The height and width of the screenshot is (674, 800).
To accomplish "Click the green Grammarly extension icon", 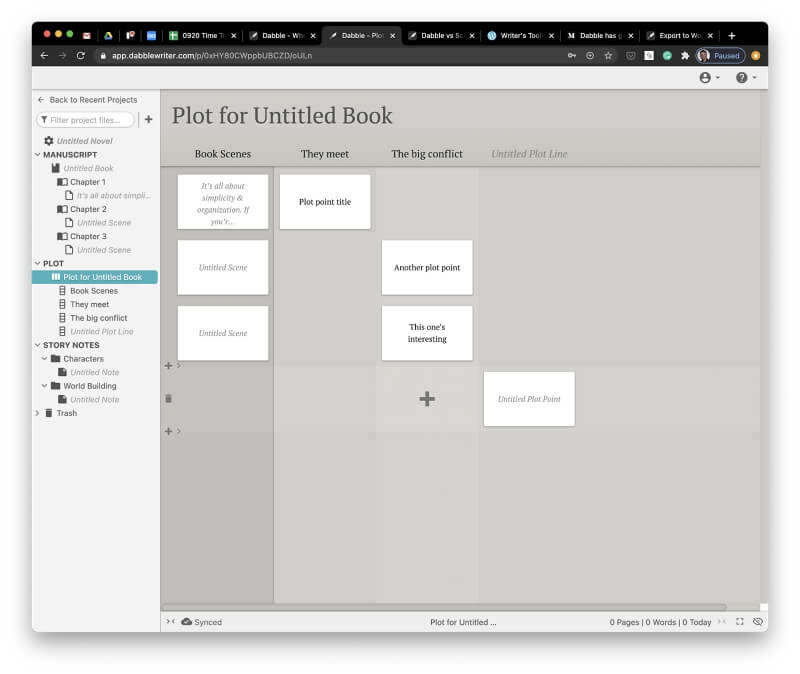I will click(x=667, y=56).
